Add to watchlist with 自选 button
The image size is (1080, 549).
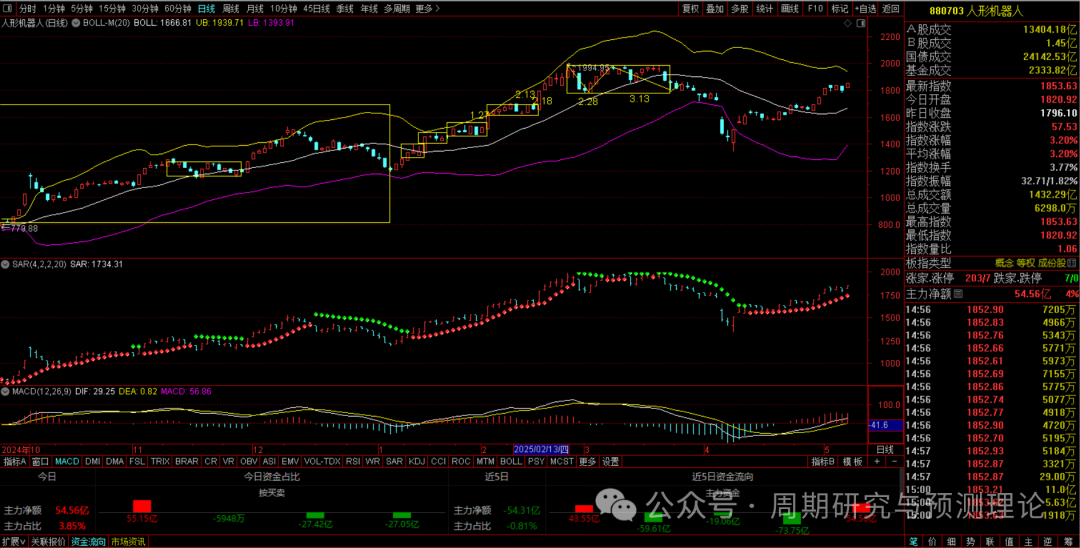point(864,8)
